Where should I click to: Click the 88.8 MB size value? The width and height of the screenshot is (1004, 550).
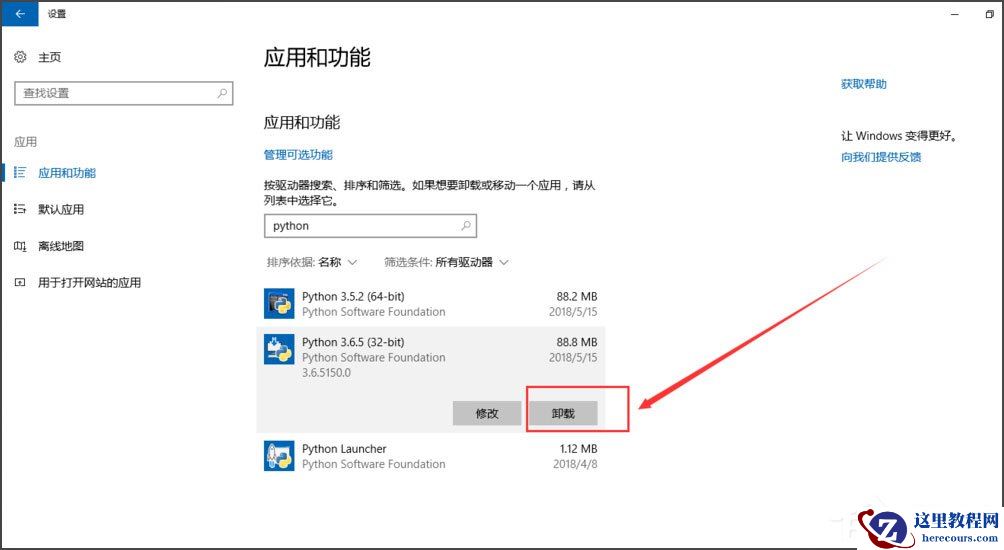(x=576, y=342)
